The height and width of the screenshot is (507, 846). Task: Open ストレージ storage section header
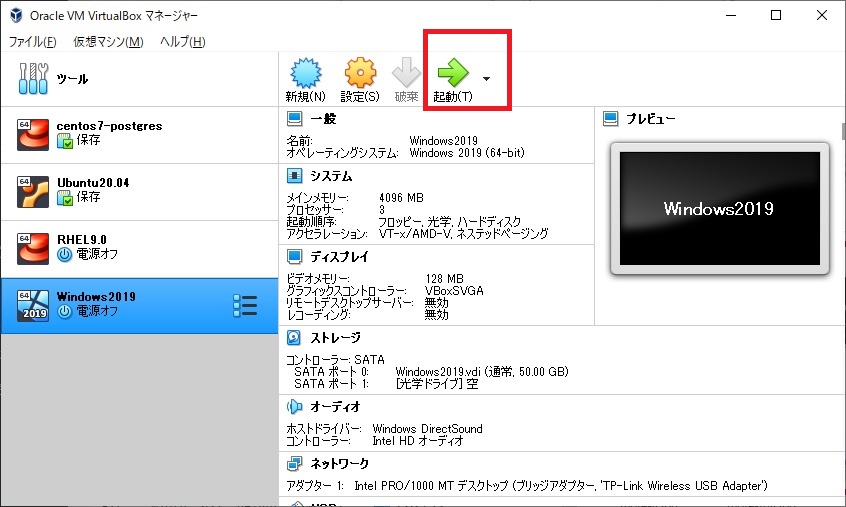336,338
